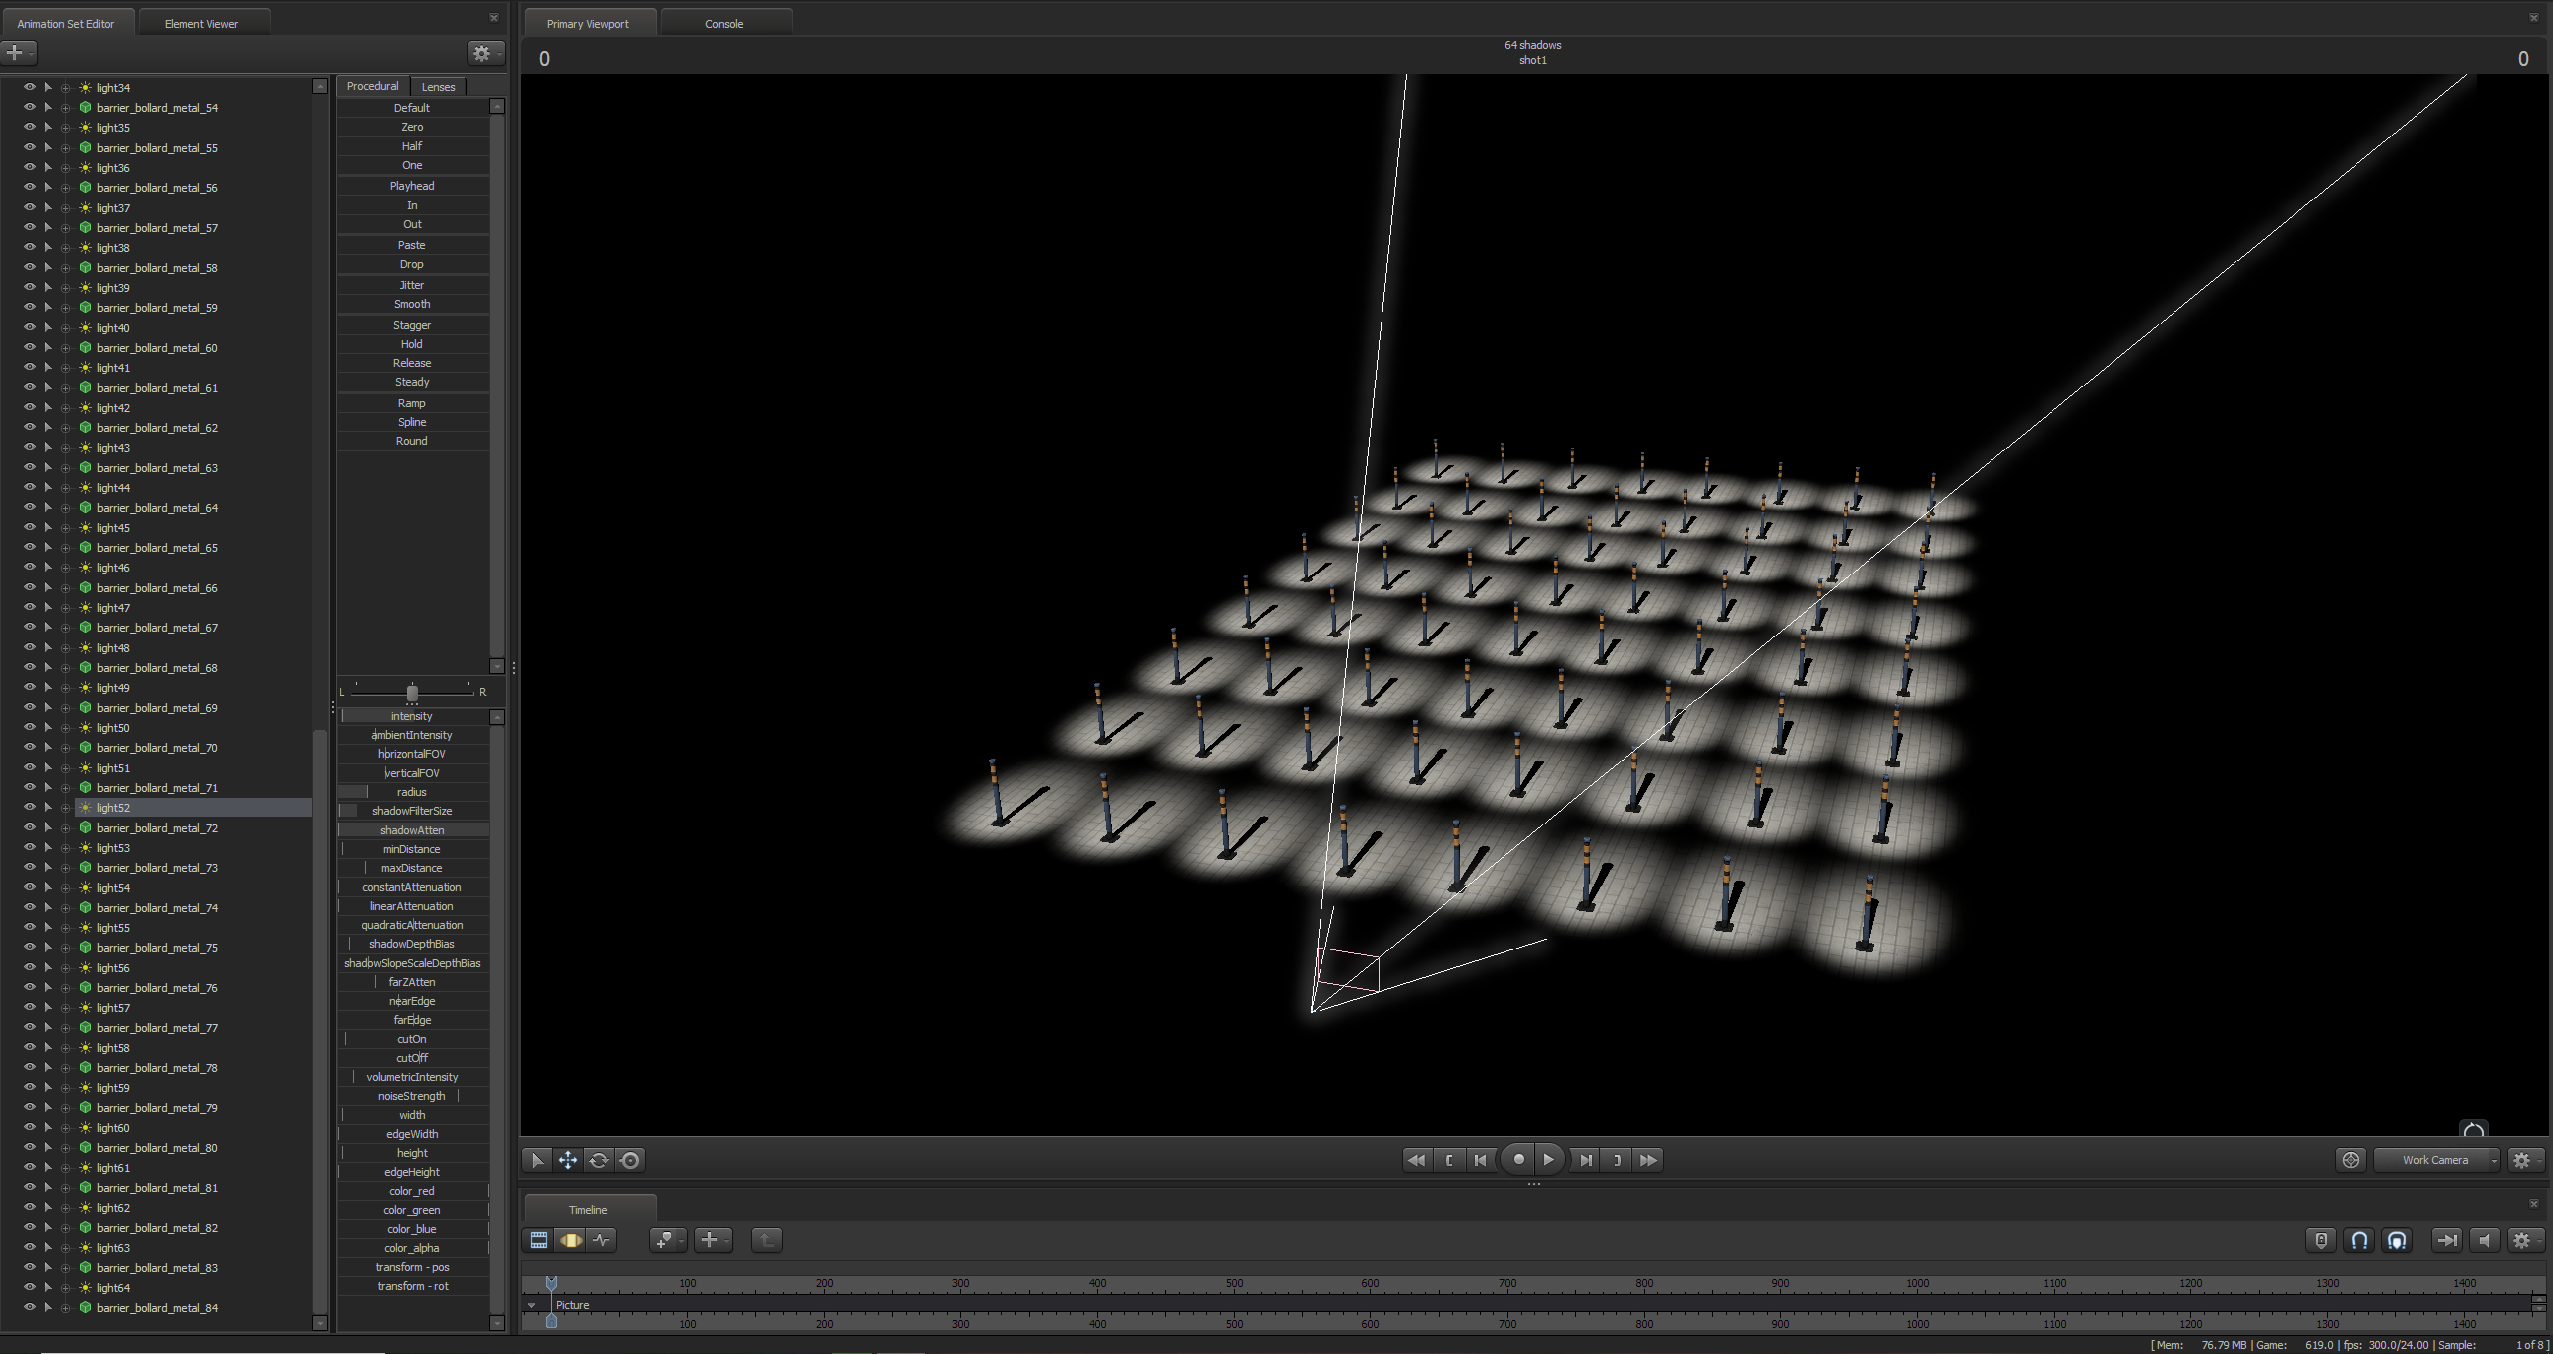Jump to the first frame button
Screen dimensions: 2553x1354
1416,1160
